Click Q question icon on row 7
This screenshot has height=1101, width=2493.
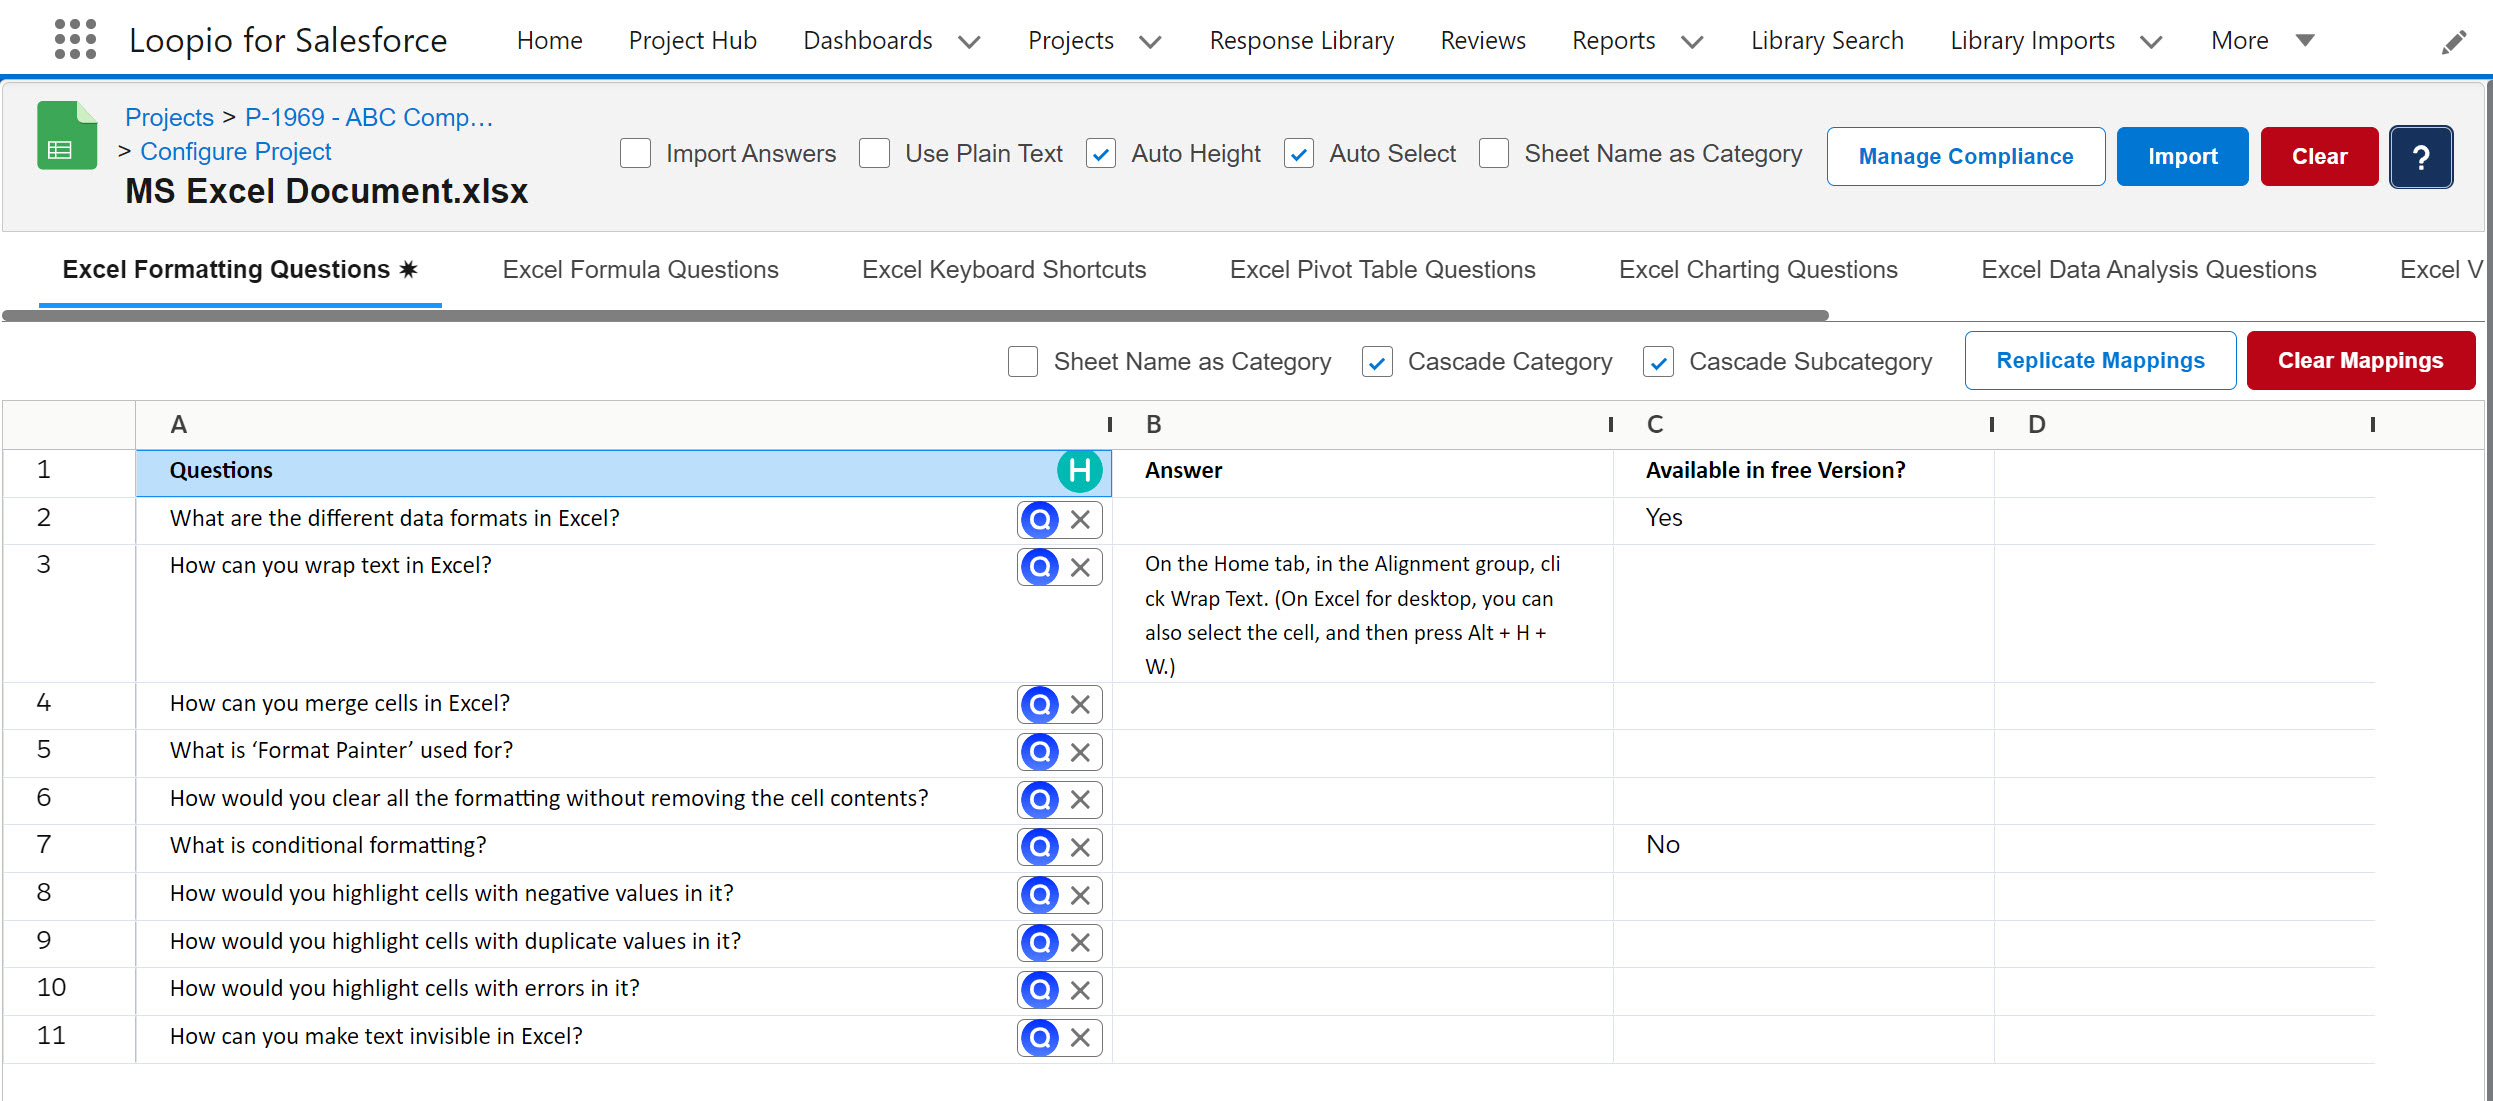[1040, 847]
